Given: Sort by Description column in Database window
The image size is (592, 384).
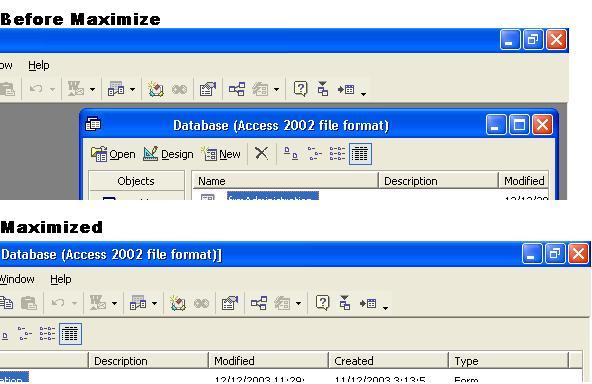Looking at the screenshot, I should click(x=438, y=181).
